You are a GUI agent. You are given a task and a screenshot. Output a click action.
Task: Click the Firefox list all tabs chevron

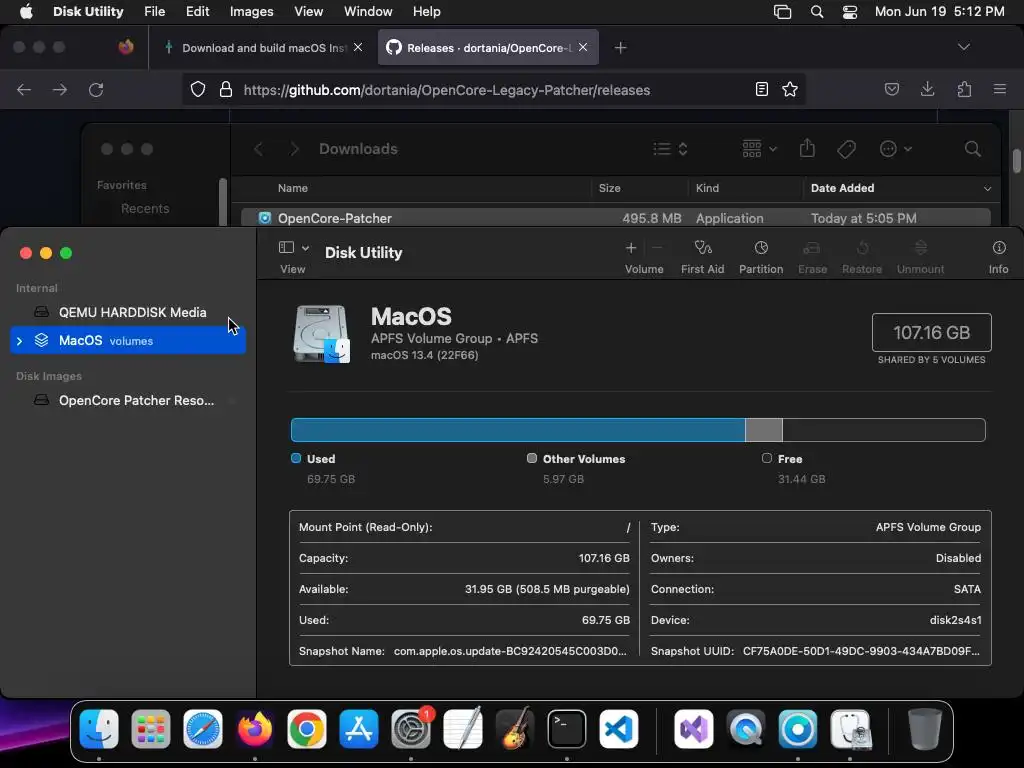pos(963,47)
